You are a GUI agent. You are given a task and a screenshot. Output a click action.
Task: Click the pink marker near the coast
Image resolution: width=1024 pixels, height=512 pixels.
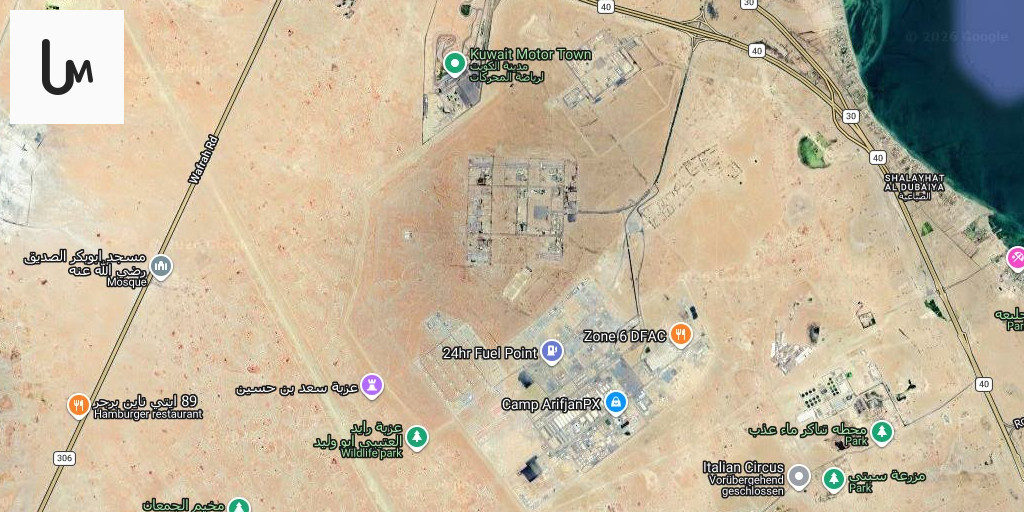[x=1016, y=258]
